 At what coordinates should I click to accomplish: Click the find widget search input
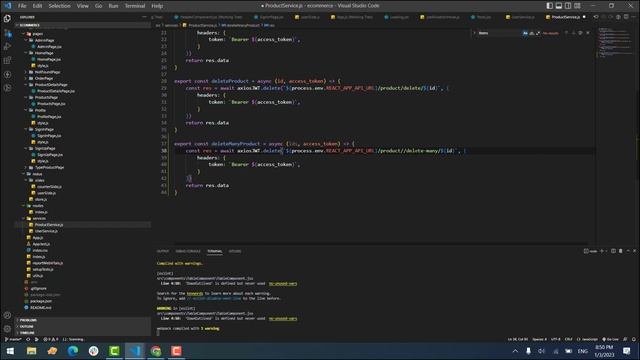point(500,33)
